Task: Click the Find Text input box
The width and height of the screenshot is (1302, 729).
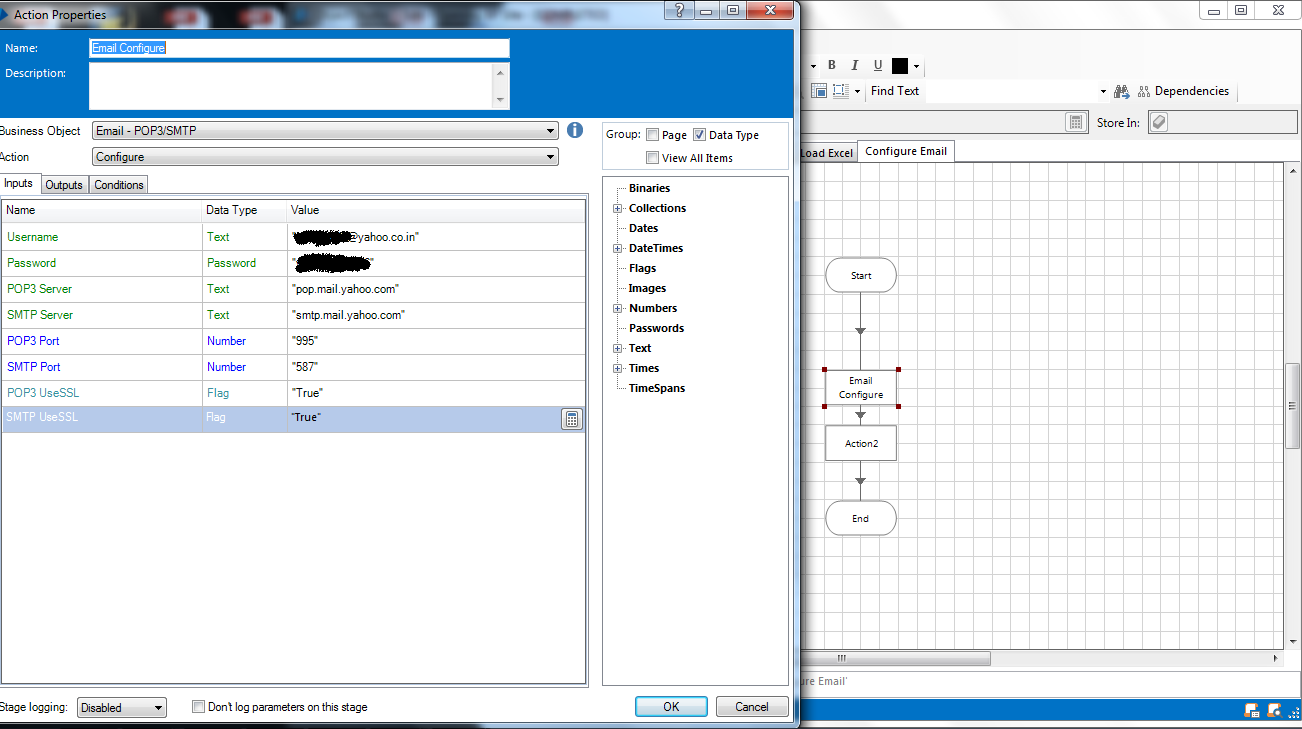Action: click(1010, 91)
